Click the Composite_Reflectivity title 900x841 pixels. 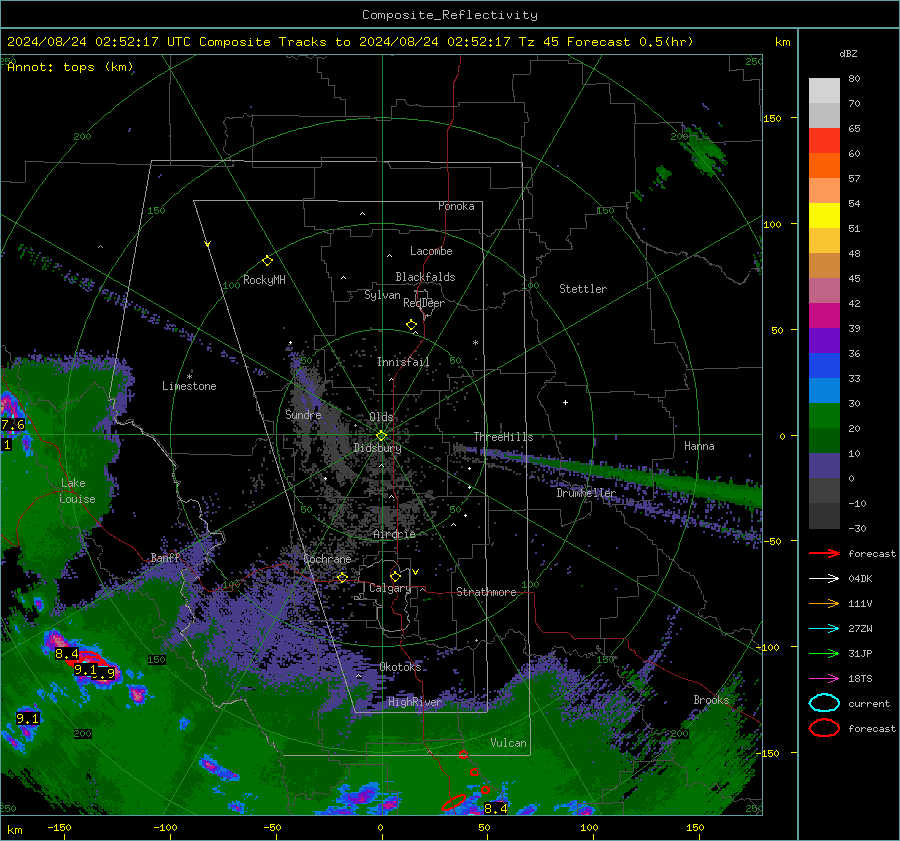[x=450, y=15]
